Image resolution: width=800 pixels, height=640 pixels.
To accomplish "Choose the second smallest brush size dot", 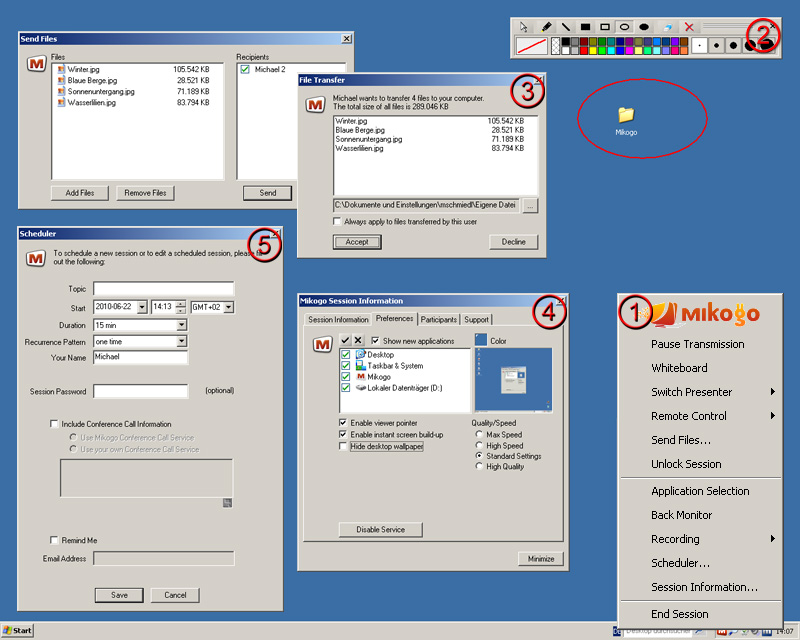I will 716,45.
